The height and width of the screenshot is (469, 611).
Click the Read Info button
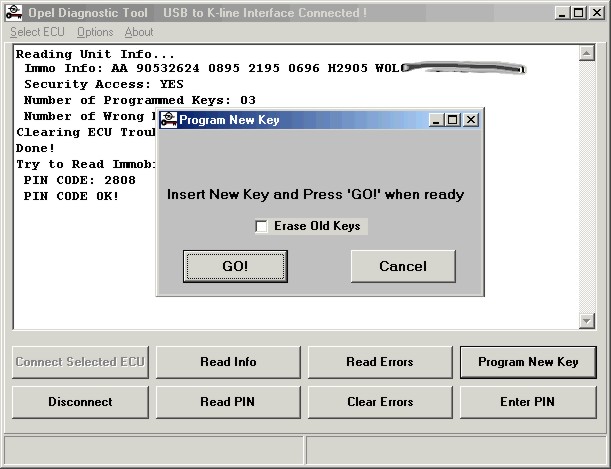(x=228, y=362)
